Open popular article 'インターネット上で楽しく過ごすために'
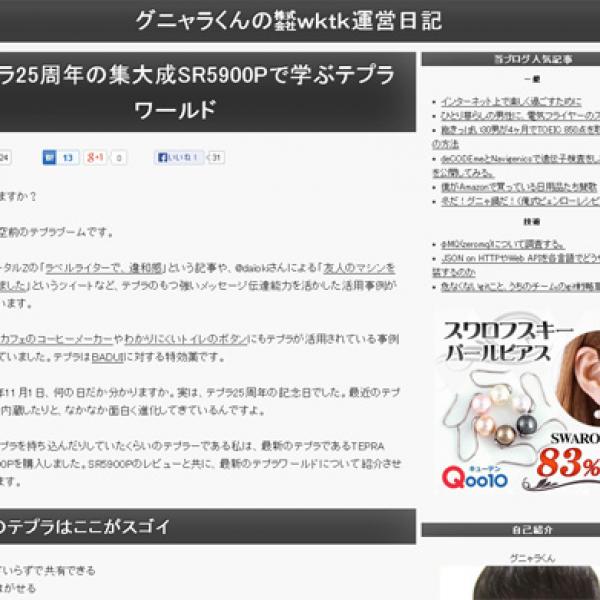The width and height of the screenshot is (600, 600). click(x=511, y=102)
